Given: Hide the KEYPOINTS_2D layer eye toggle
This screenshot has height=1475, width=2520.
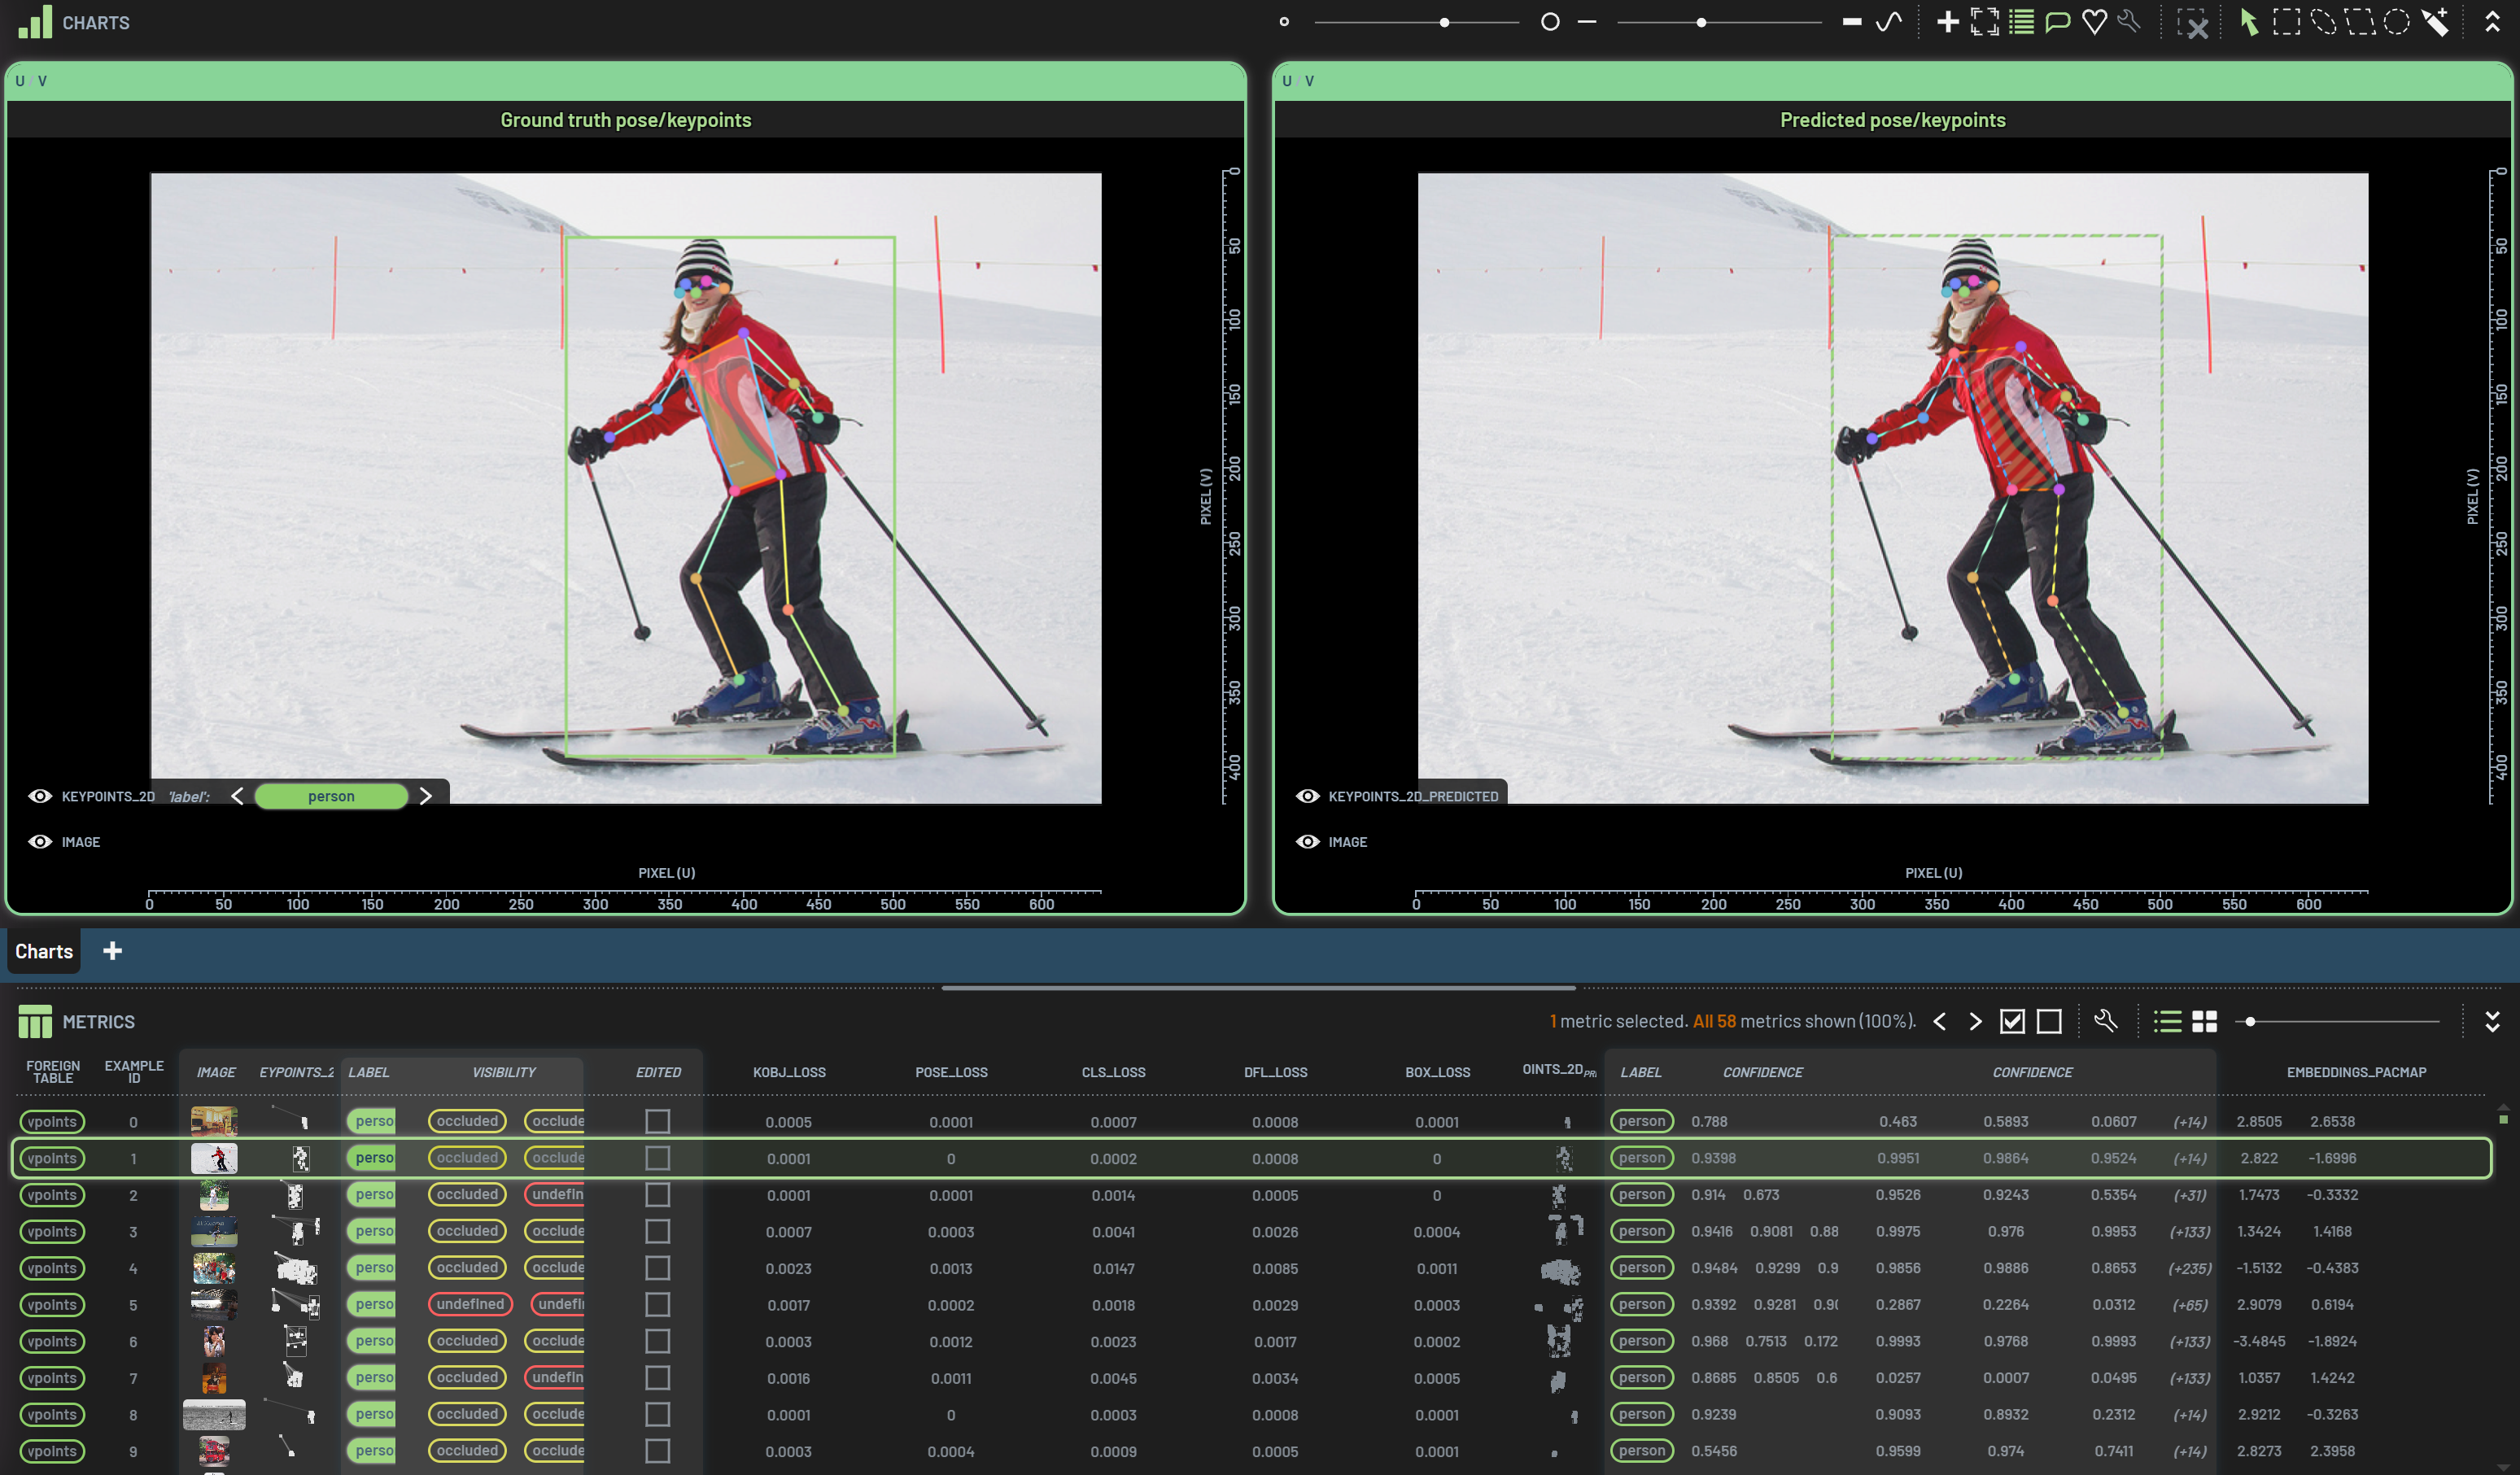Looking at the screenshot, I should [40, 796].
